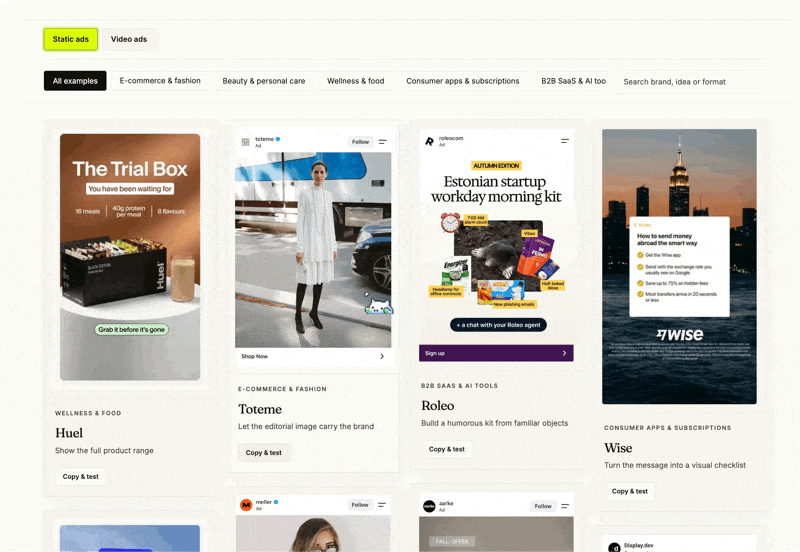This screenshot has height=552, width=800.
Task: Switch to the Static ads tab
Action: point(70,39)
